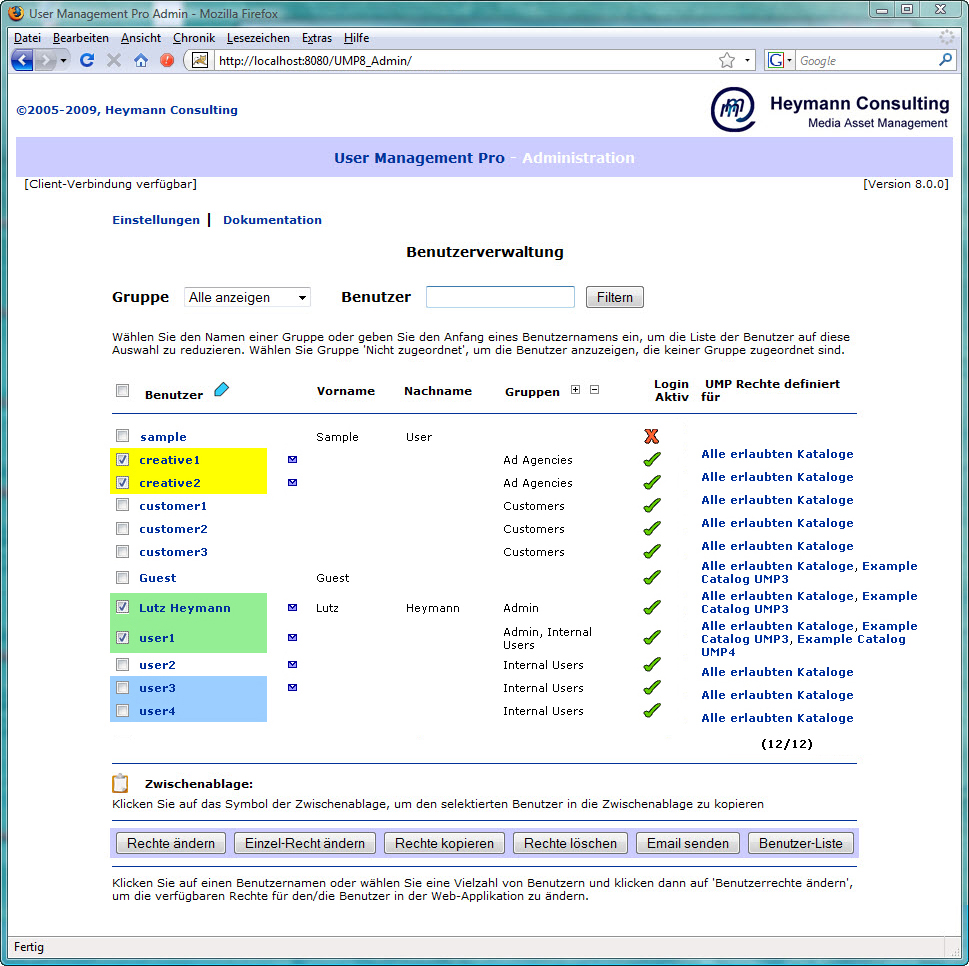Uncheck the Lutz Heymann checkbox

(x=122, y=607)
